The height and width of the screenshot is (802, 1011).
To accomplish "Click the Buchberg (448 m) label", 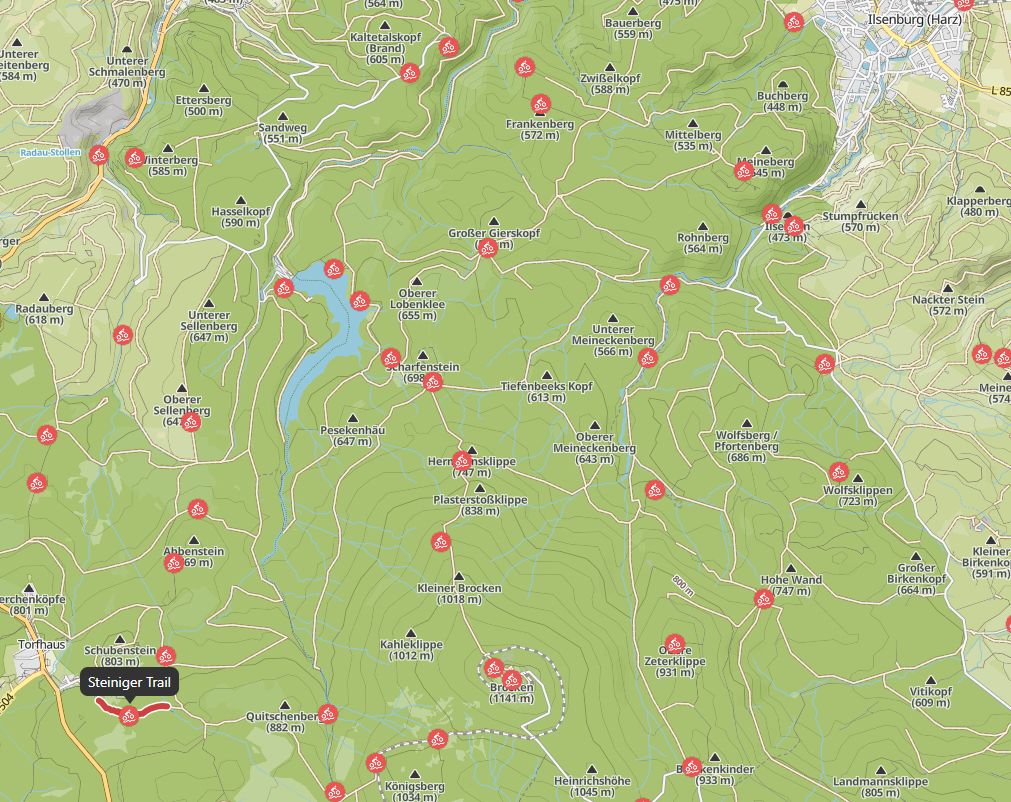I will (782, 101).
